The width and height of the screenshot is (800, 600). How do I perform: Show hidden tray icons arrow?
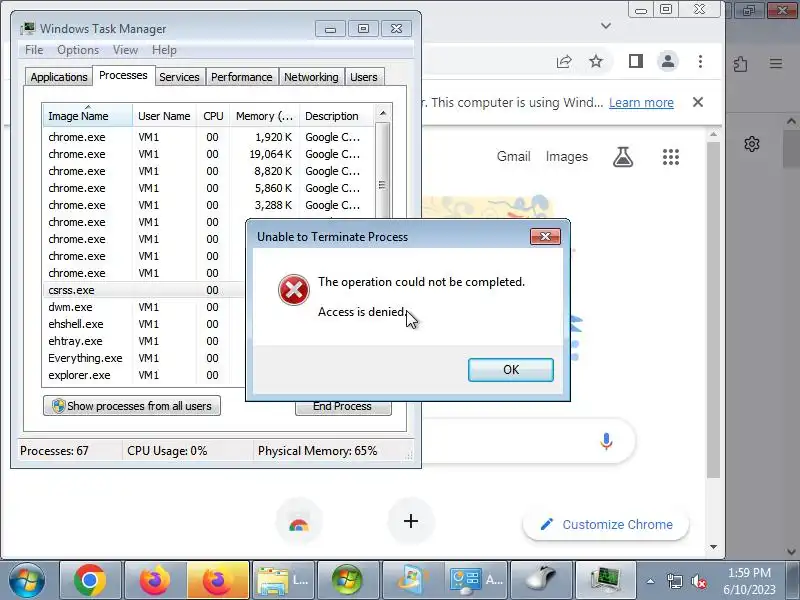[x=650, y=581]
